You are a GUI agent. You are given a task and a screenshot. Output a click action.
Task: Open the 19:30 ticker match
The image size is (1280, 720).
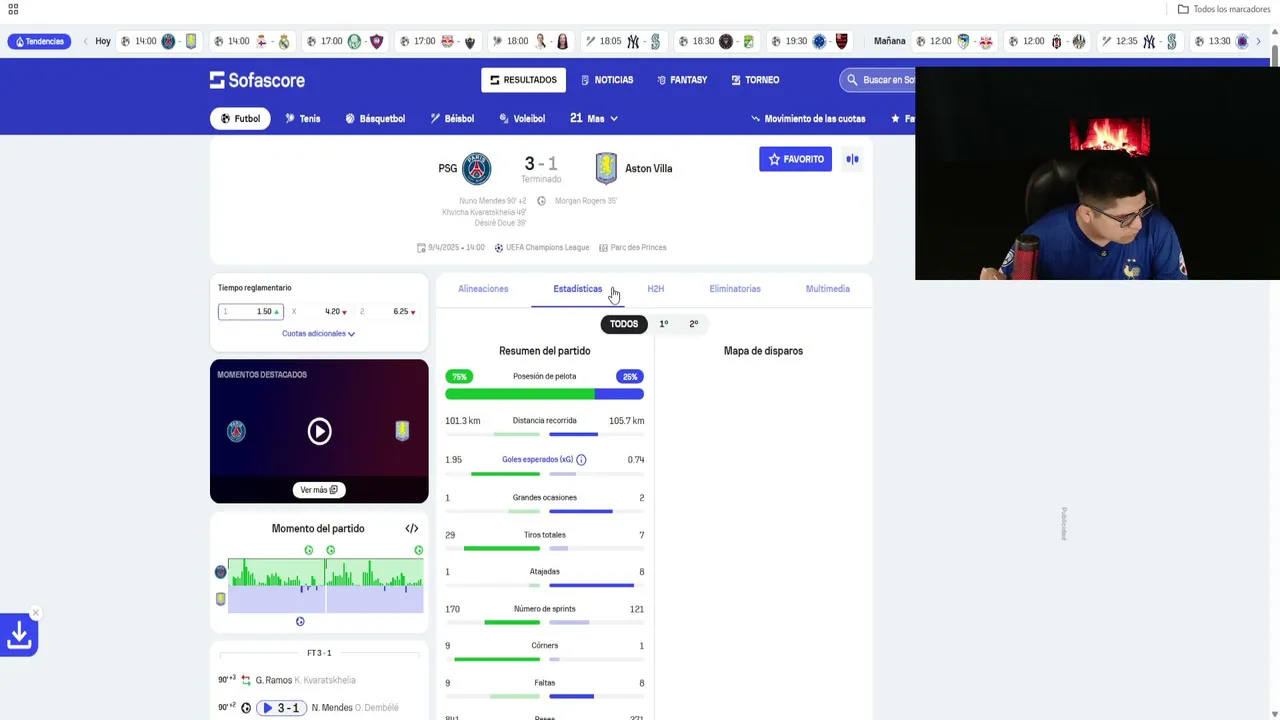tap(810, 41)
